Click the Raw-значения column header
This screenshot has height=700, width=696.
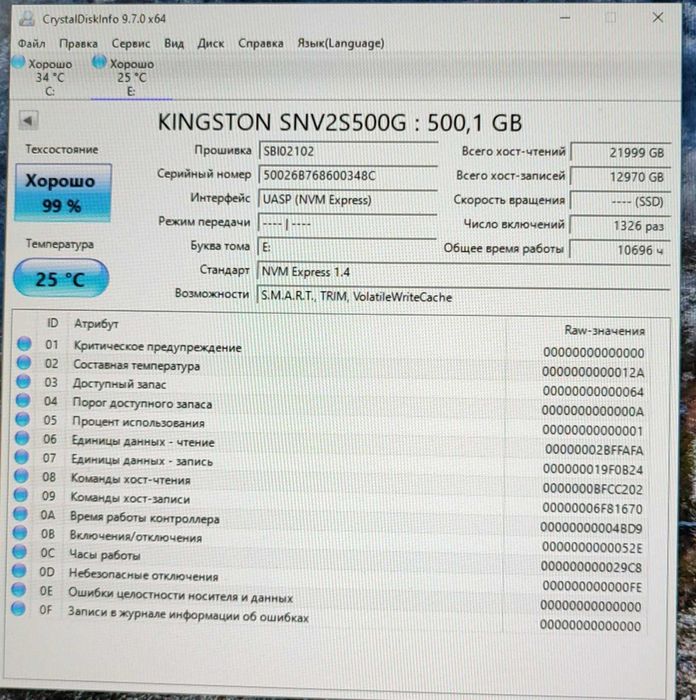click(x=604, y=331)
